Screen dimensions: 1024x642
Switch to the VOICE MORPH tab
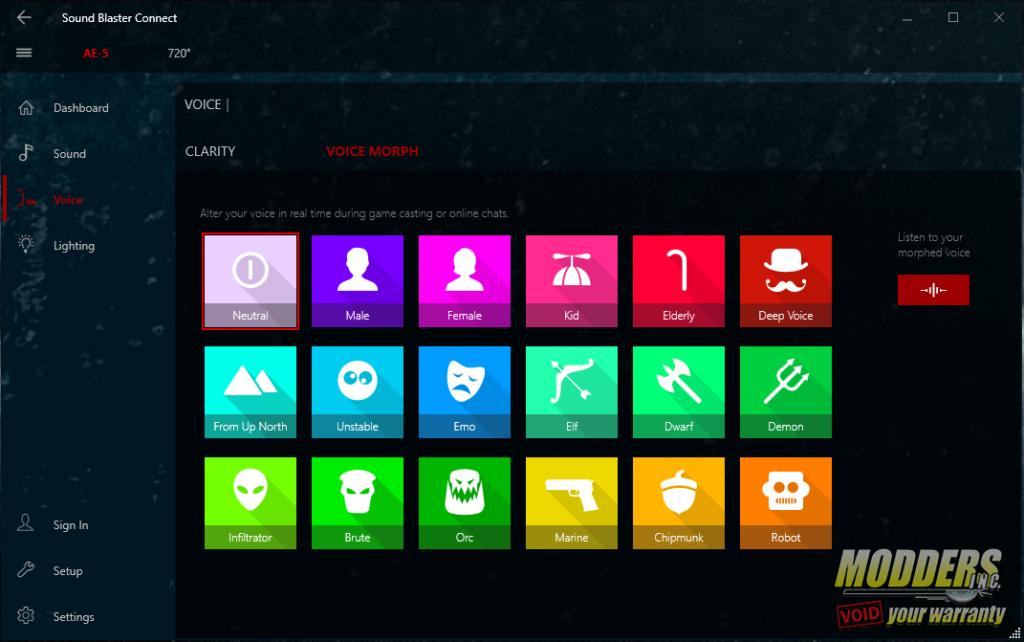[x=372, y=152]
